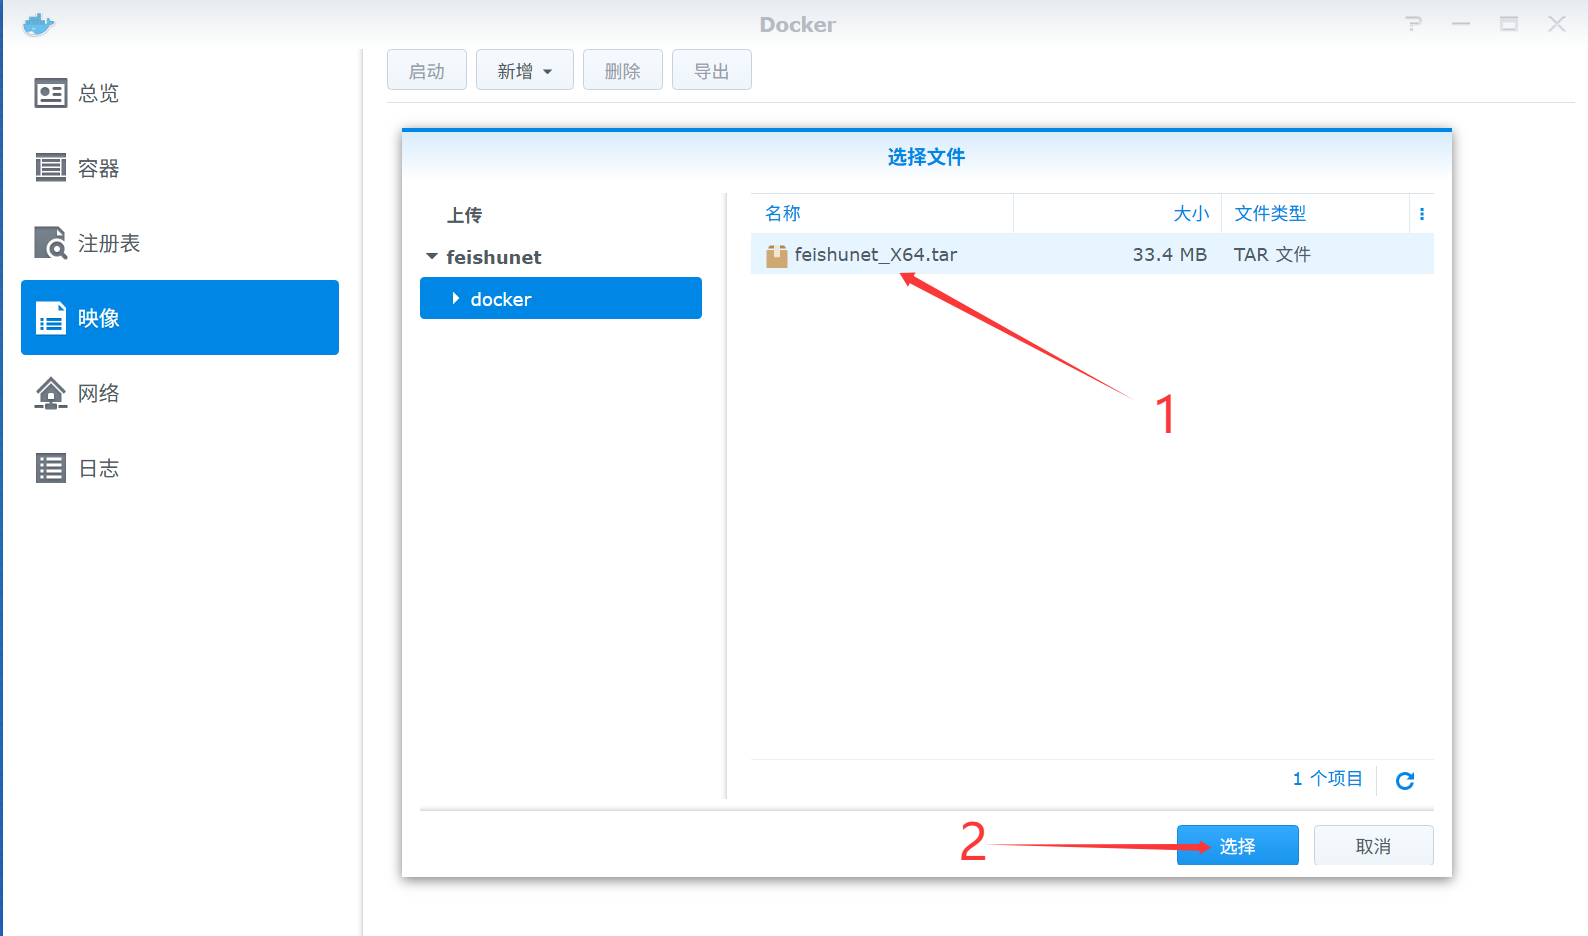Viewport: 1588px width, 936px height.
Task: Open the 总览 overview sidebar icon
Action: pyautogui.click(x=50, y=93)
